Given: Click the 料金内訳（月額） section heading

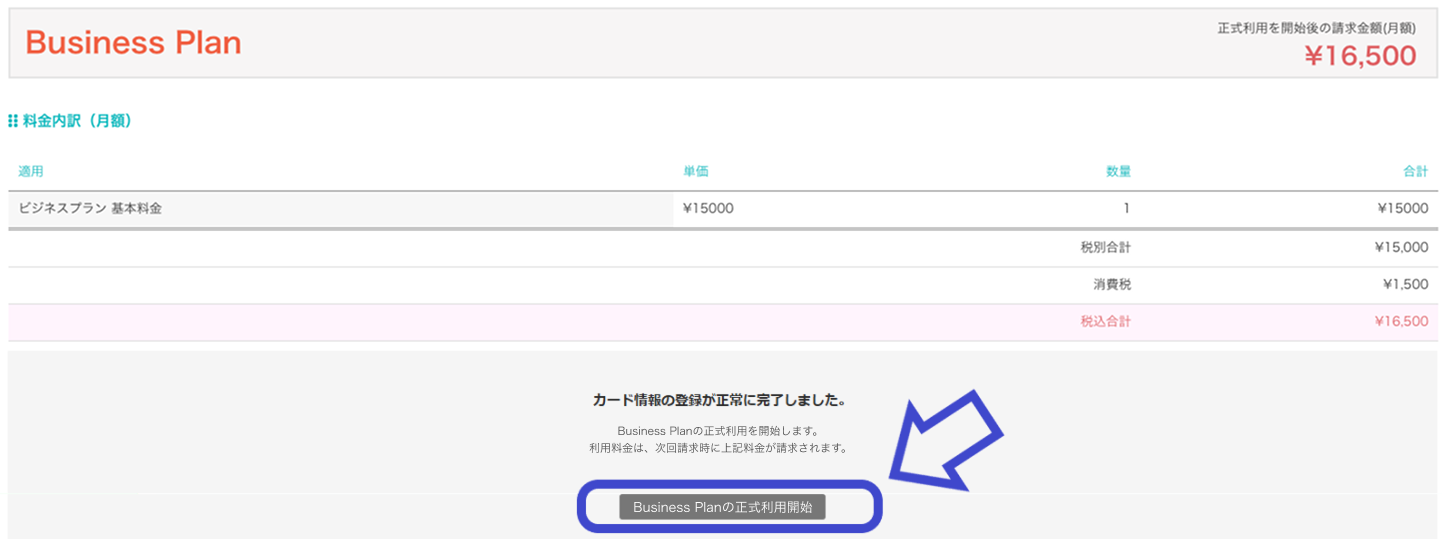Looking at the screenshot, I should pos(77,121).
